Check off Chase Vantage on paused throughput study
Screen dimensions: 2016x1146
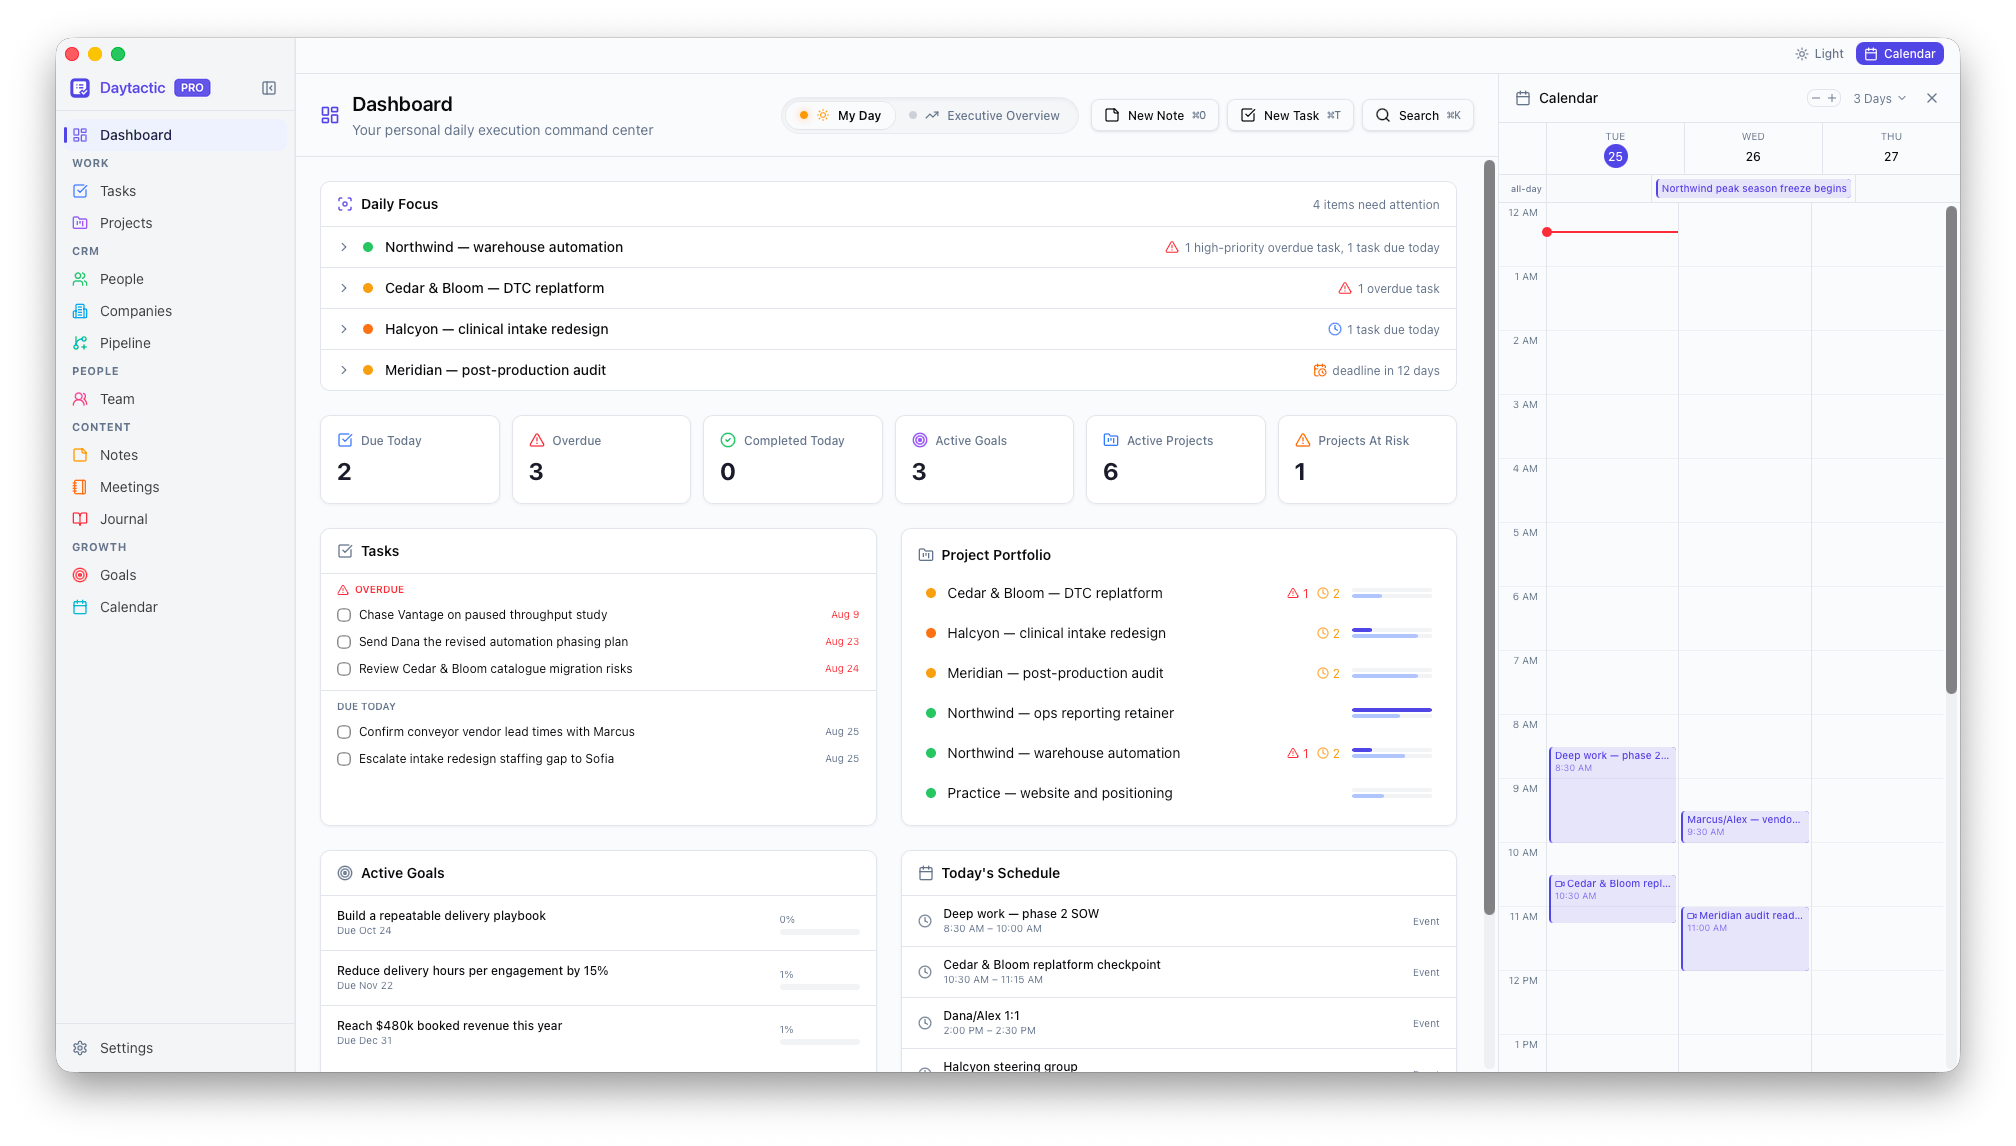point(344,615)
